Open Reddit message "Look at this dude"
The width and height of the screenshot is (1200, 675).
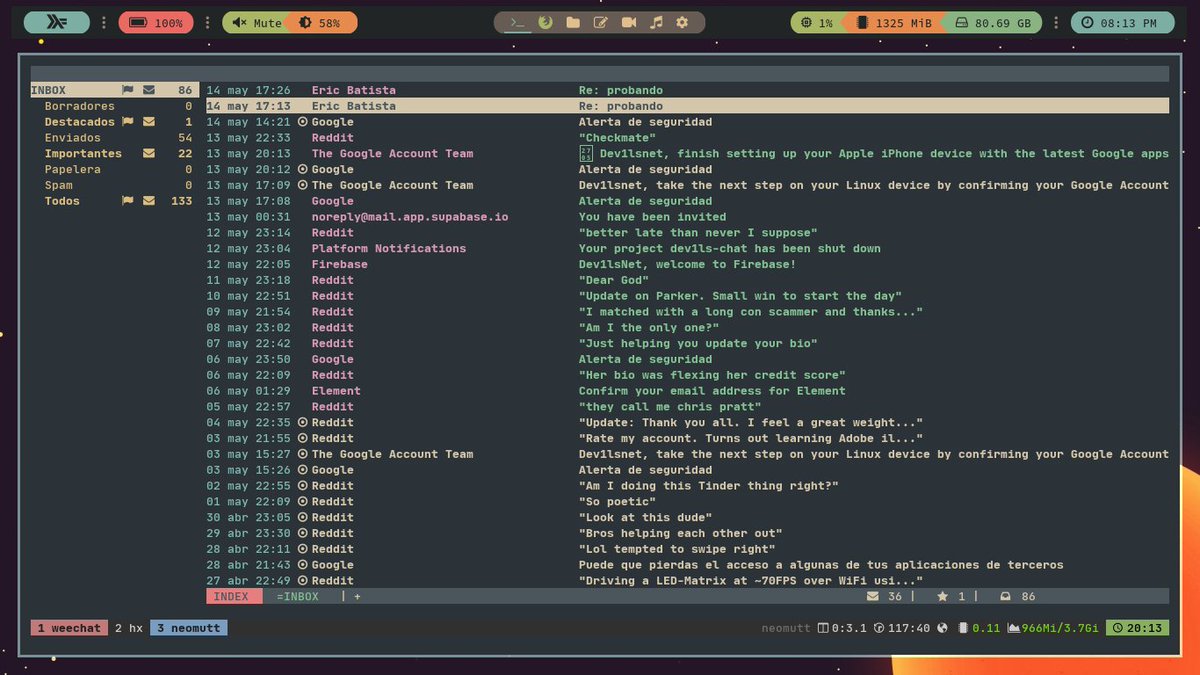[687, 517]
